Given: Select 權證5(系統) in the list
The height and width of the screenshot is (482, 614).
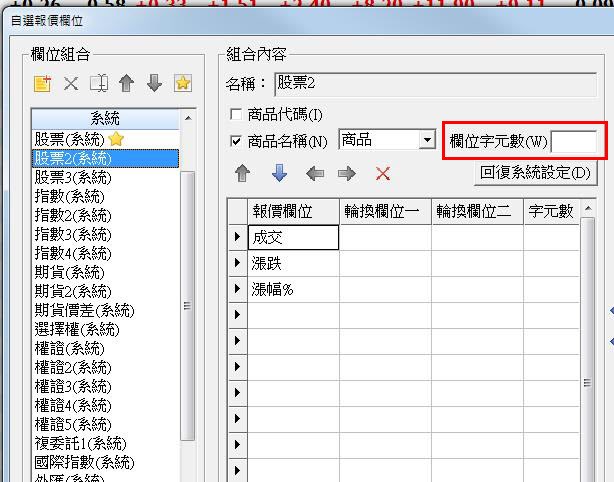Looking at the screenshot, I should (105, 424).
